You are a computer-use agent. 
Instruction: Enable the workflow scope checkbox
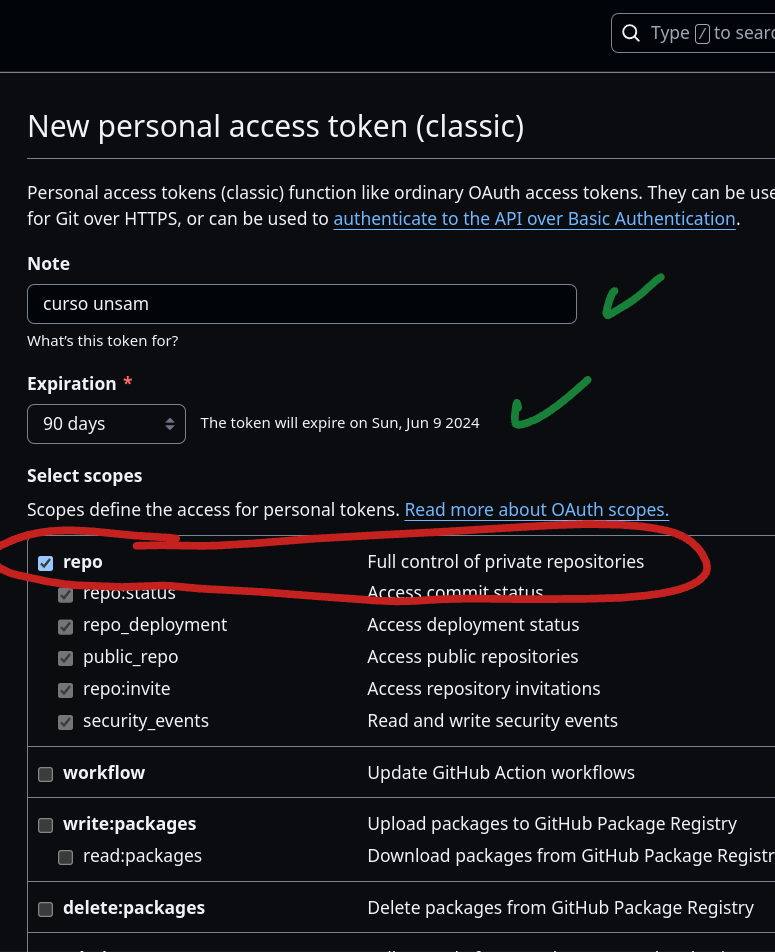45,774
